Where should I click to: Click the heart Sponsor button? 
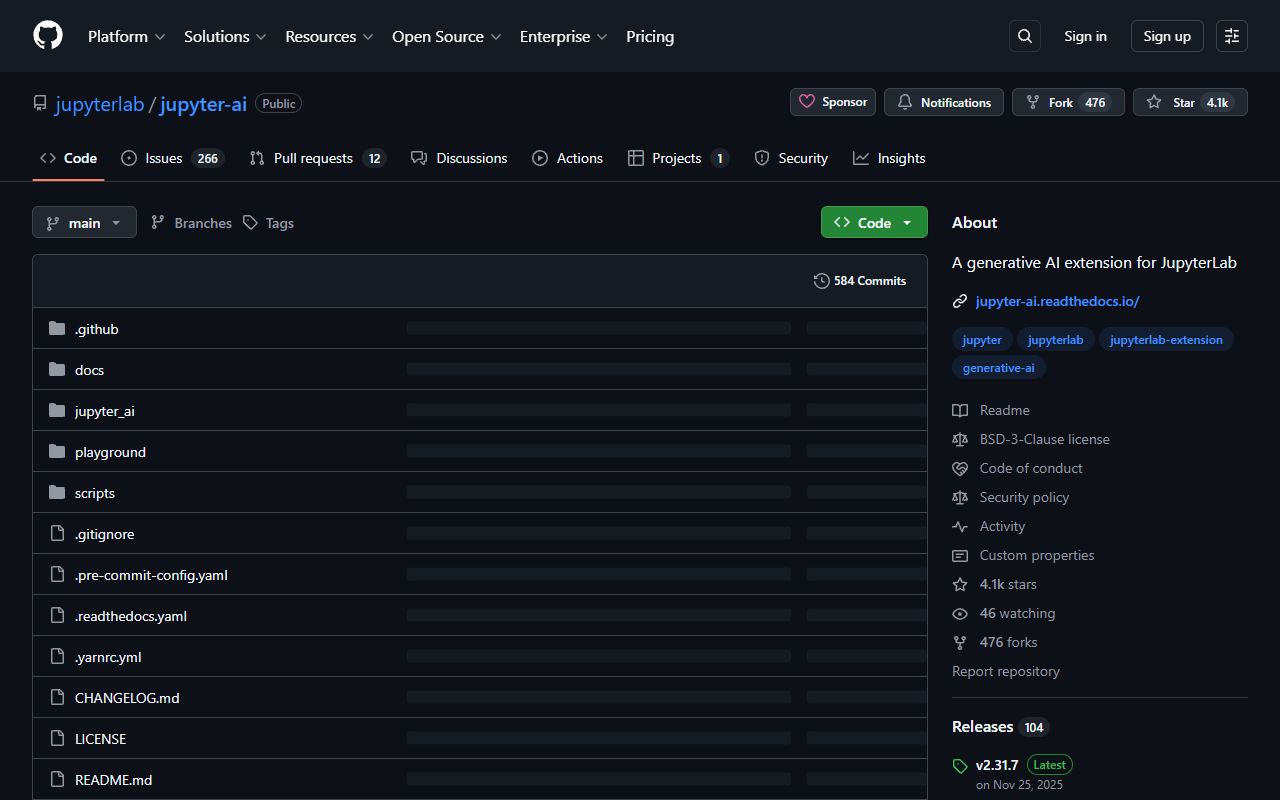click(x=833, y=102)
